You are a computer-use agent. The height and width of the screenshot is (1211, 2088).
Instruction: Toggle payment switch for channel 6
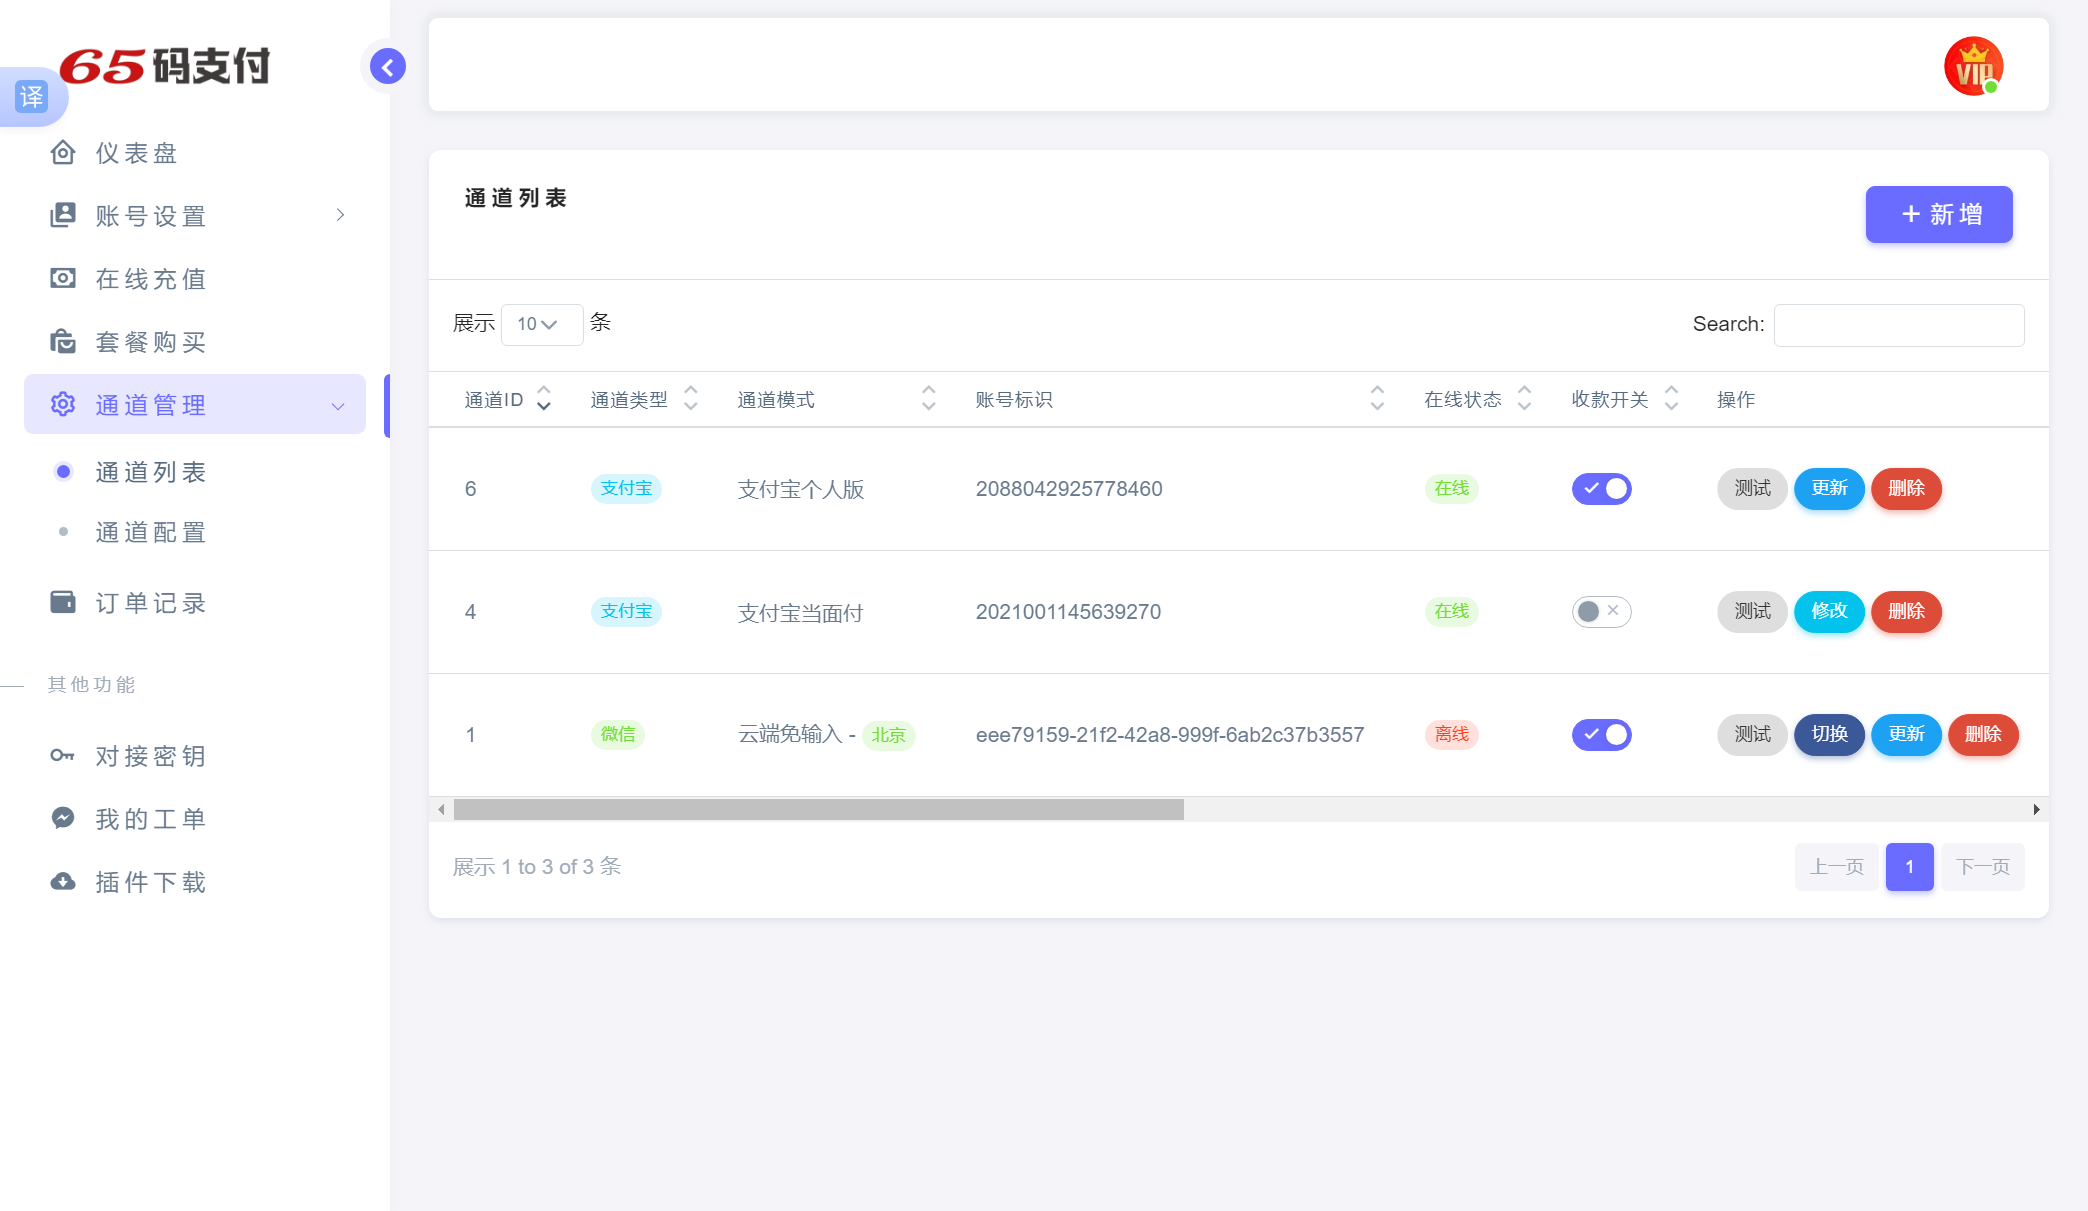coord(1601,489)
